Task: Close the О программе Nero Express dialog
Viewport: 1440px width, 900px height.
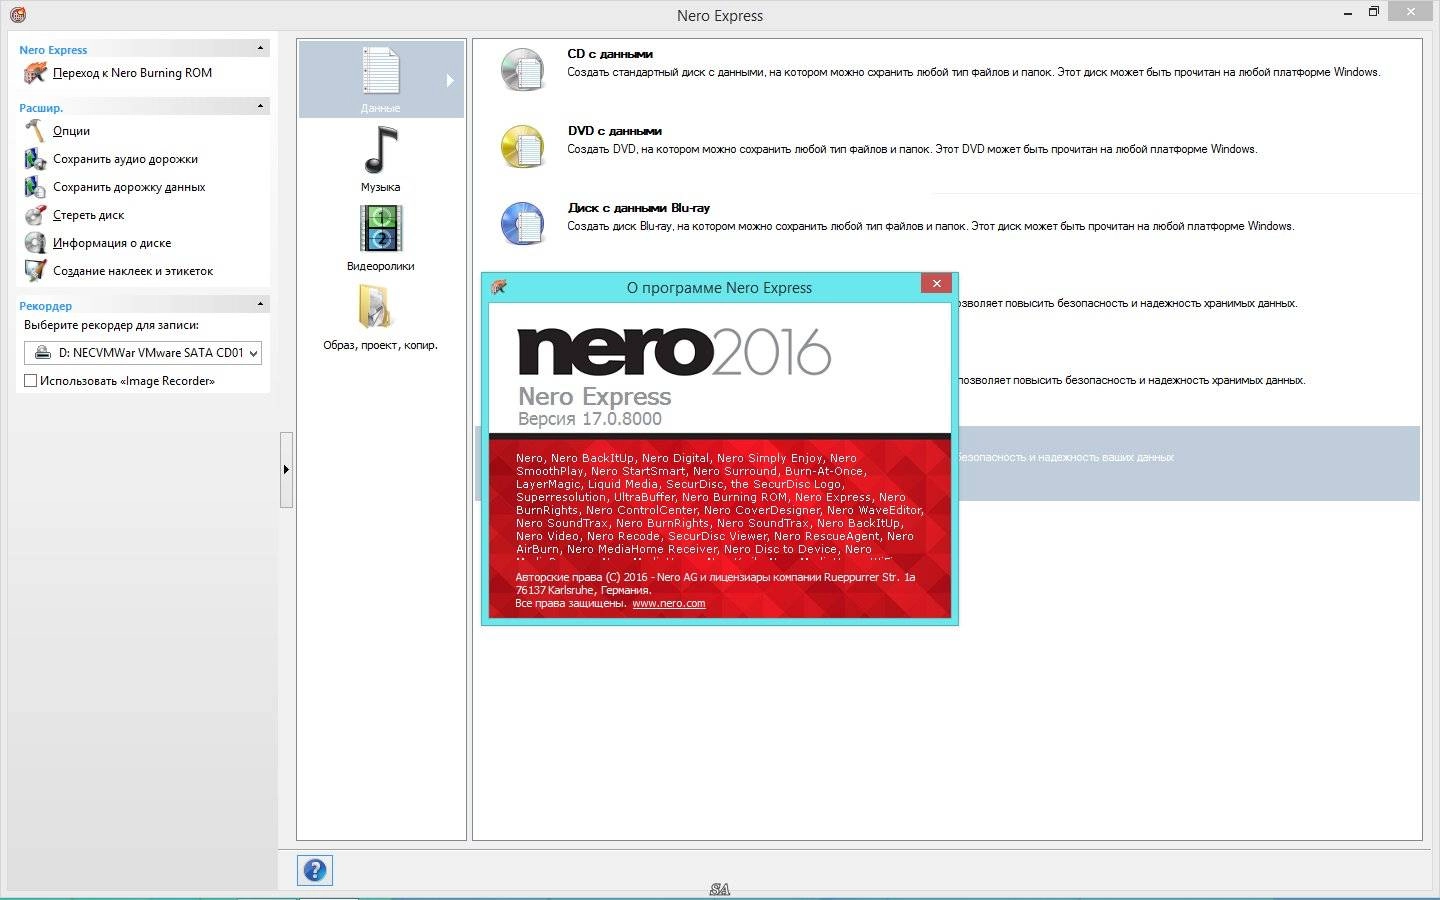Action: [x=936, y=284]
